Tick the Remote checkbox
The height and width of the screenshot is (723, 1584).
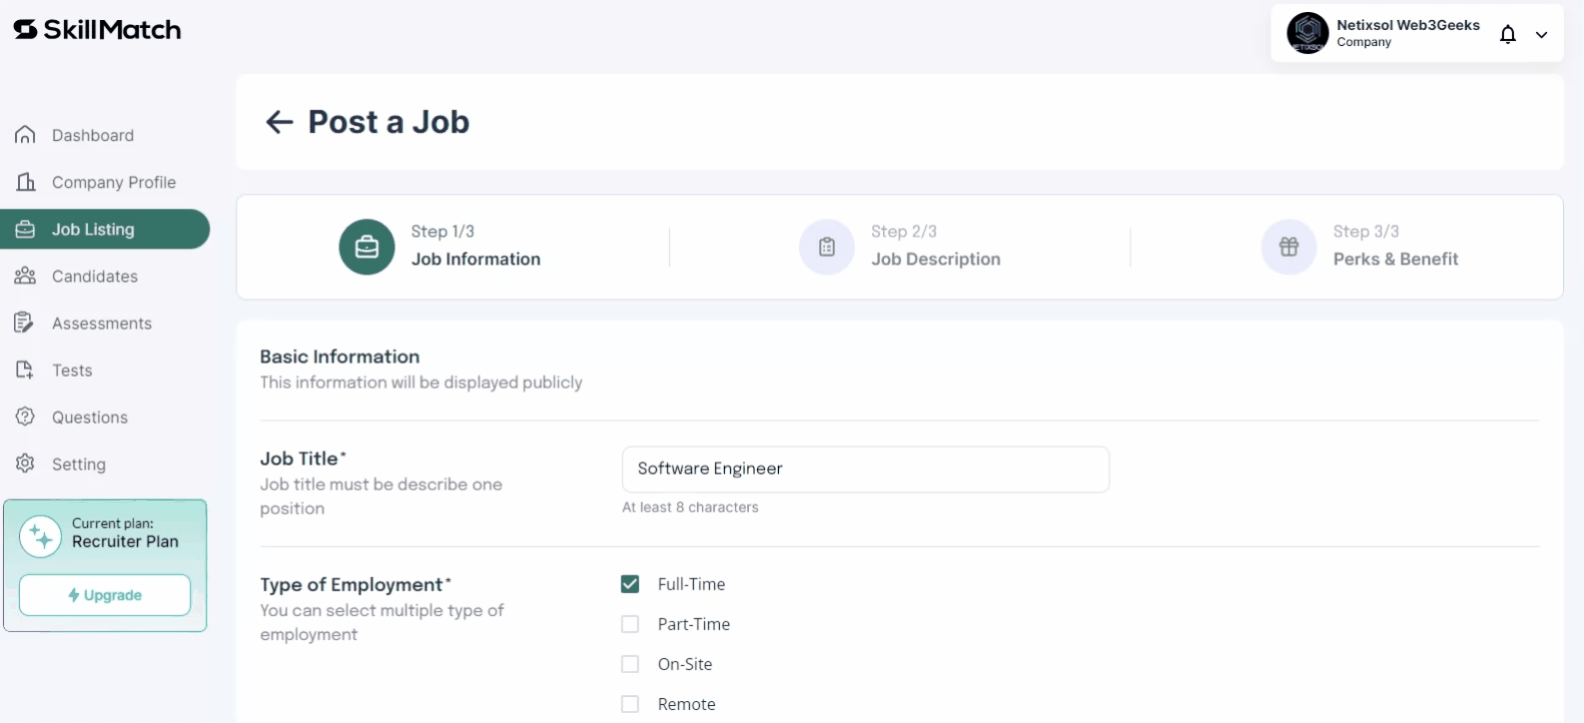[x=630, y=704]
